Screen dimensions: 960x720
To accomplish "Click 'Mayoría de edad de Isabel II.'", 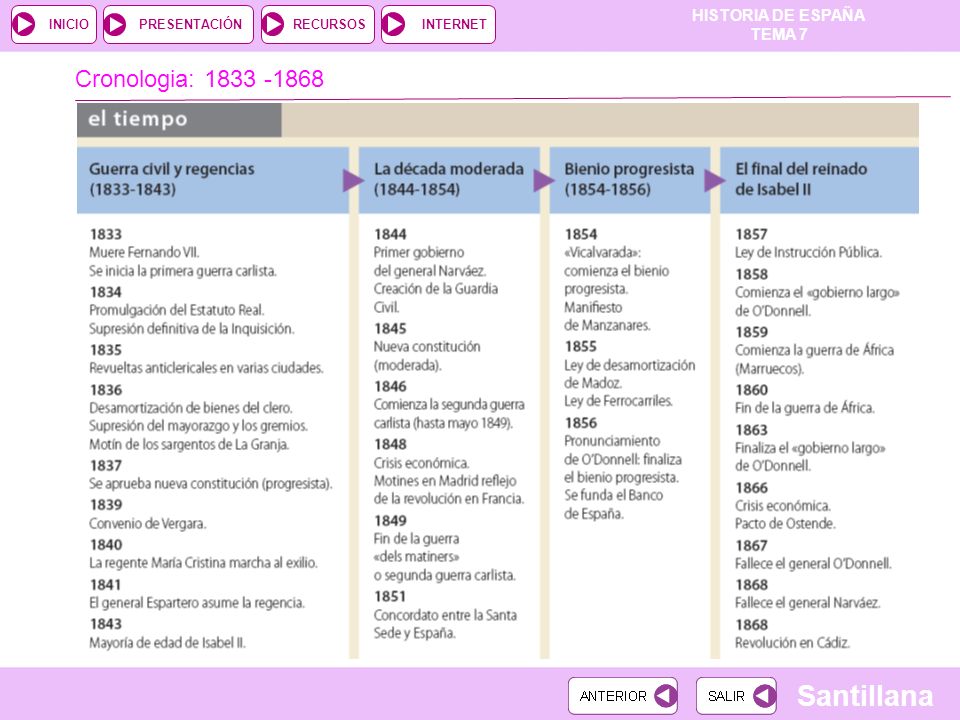I will point(167,643).
